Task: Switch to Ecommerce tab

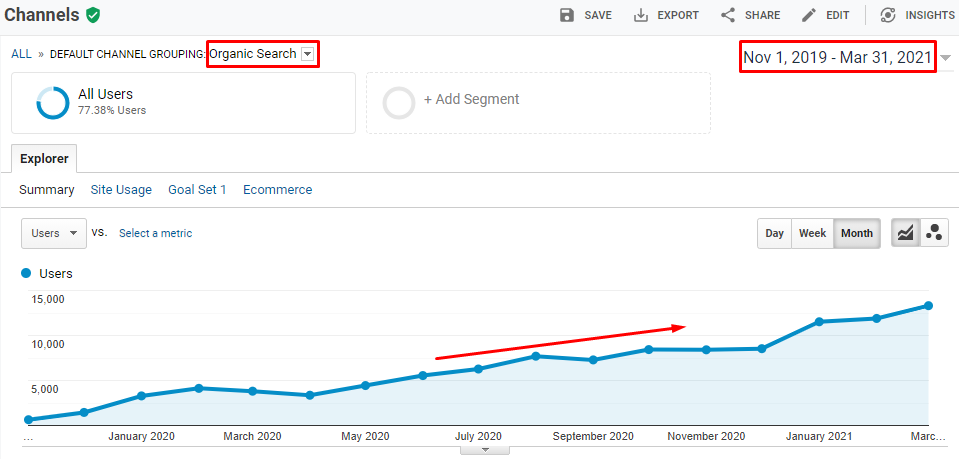Action: point(278,190)
